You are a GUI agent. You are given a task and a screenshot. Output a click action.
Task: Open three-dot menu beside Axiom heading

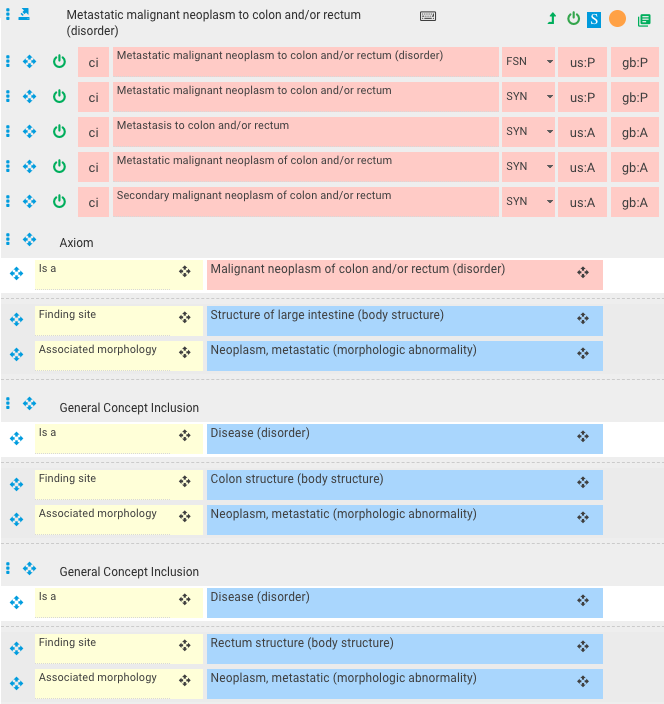pyautogui.click(x=8, y=239)
